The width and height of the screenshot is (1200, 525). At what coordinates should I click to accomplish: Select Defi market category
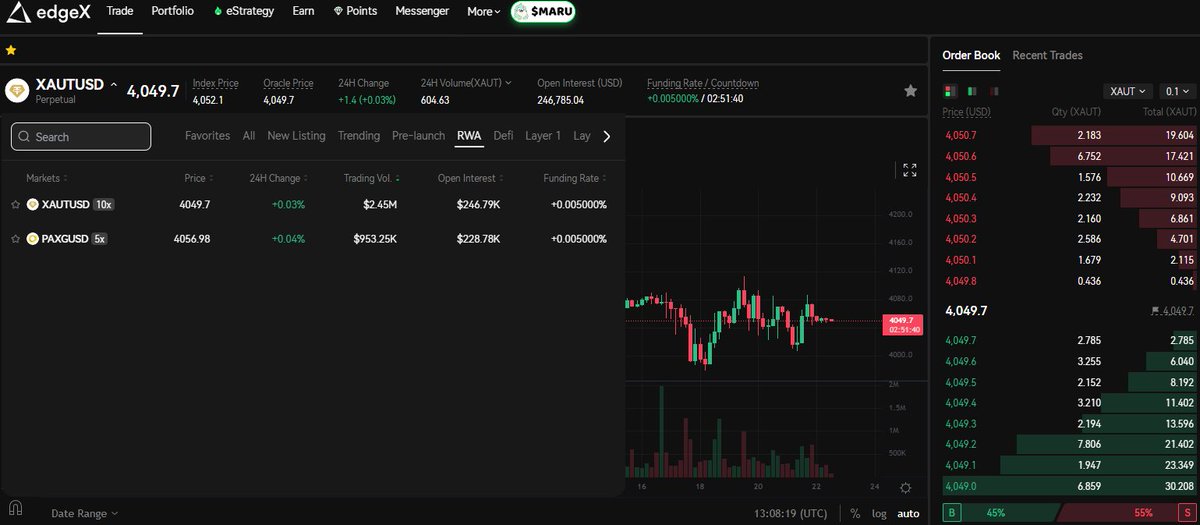(504, 136)
